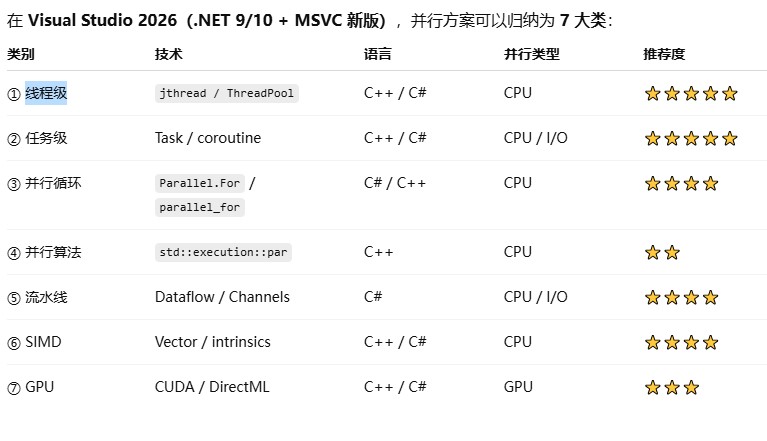Click the parallel_for code chip
The height and width of the screenshot is (441, 767).
click(200, 208)
